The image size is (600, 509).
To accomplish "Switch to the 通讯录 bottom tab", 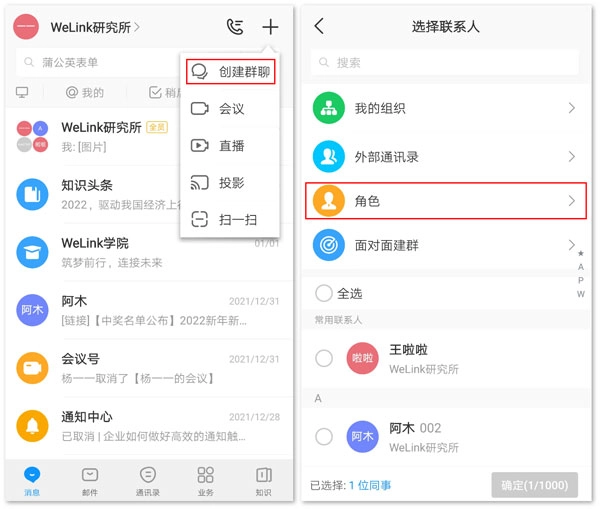I will pyautogui.click(x=148, y=481).
